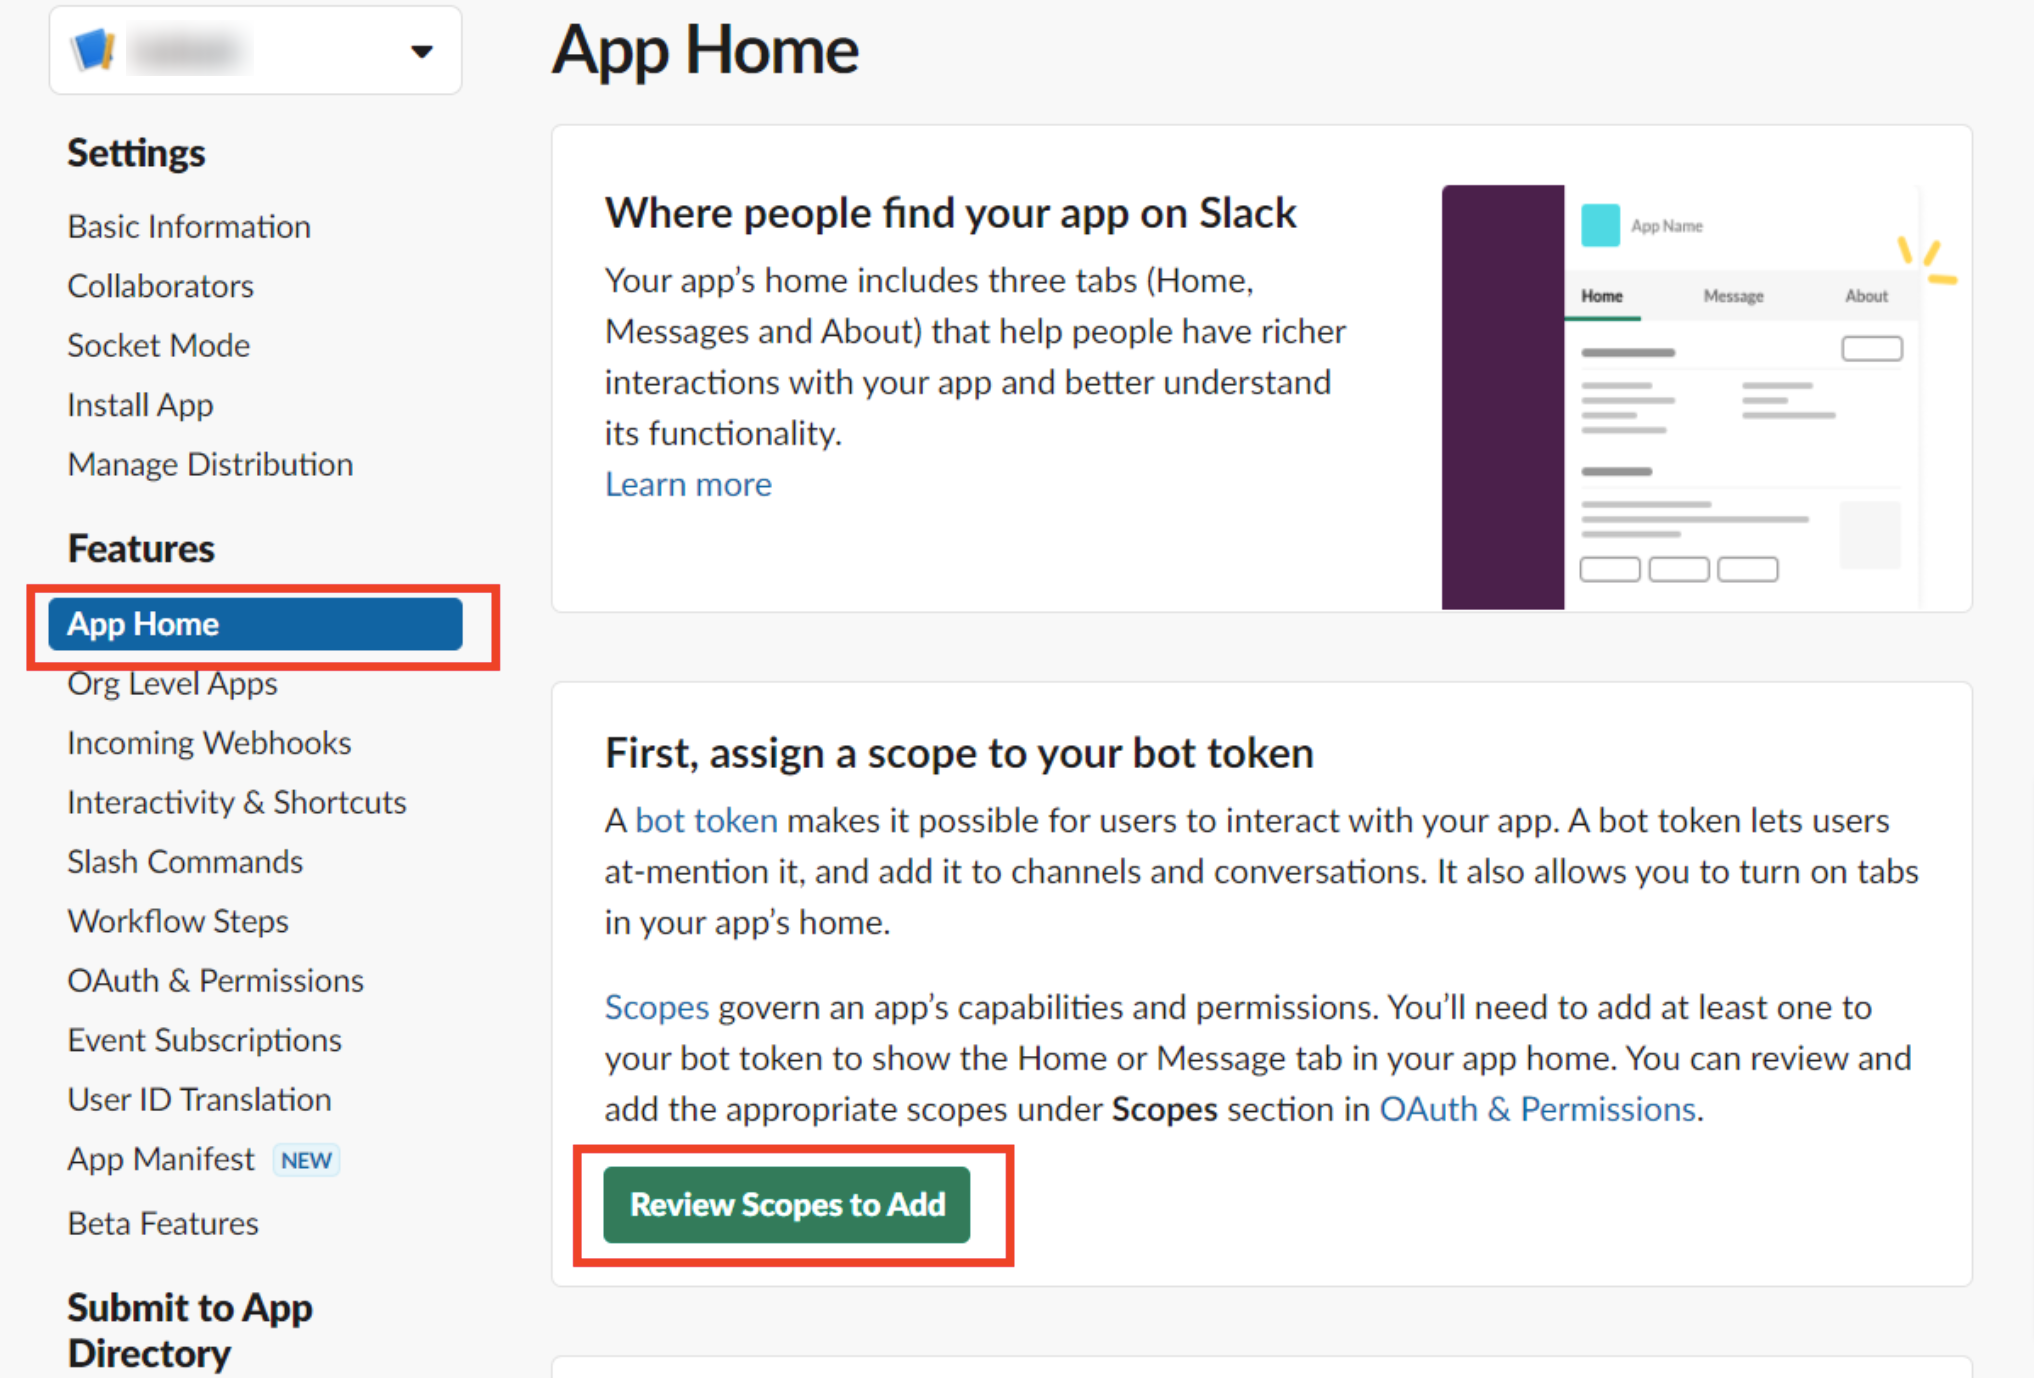Open Event Subscriptions page
Image resolution: width=2034 pixels, height=1378 pixels.
click(x=204, y=1040)
